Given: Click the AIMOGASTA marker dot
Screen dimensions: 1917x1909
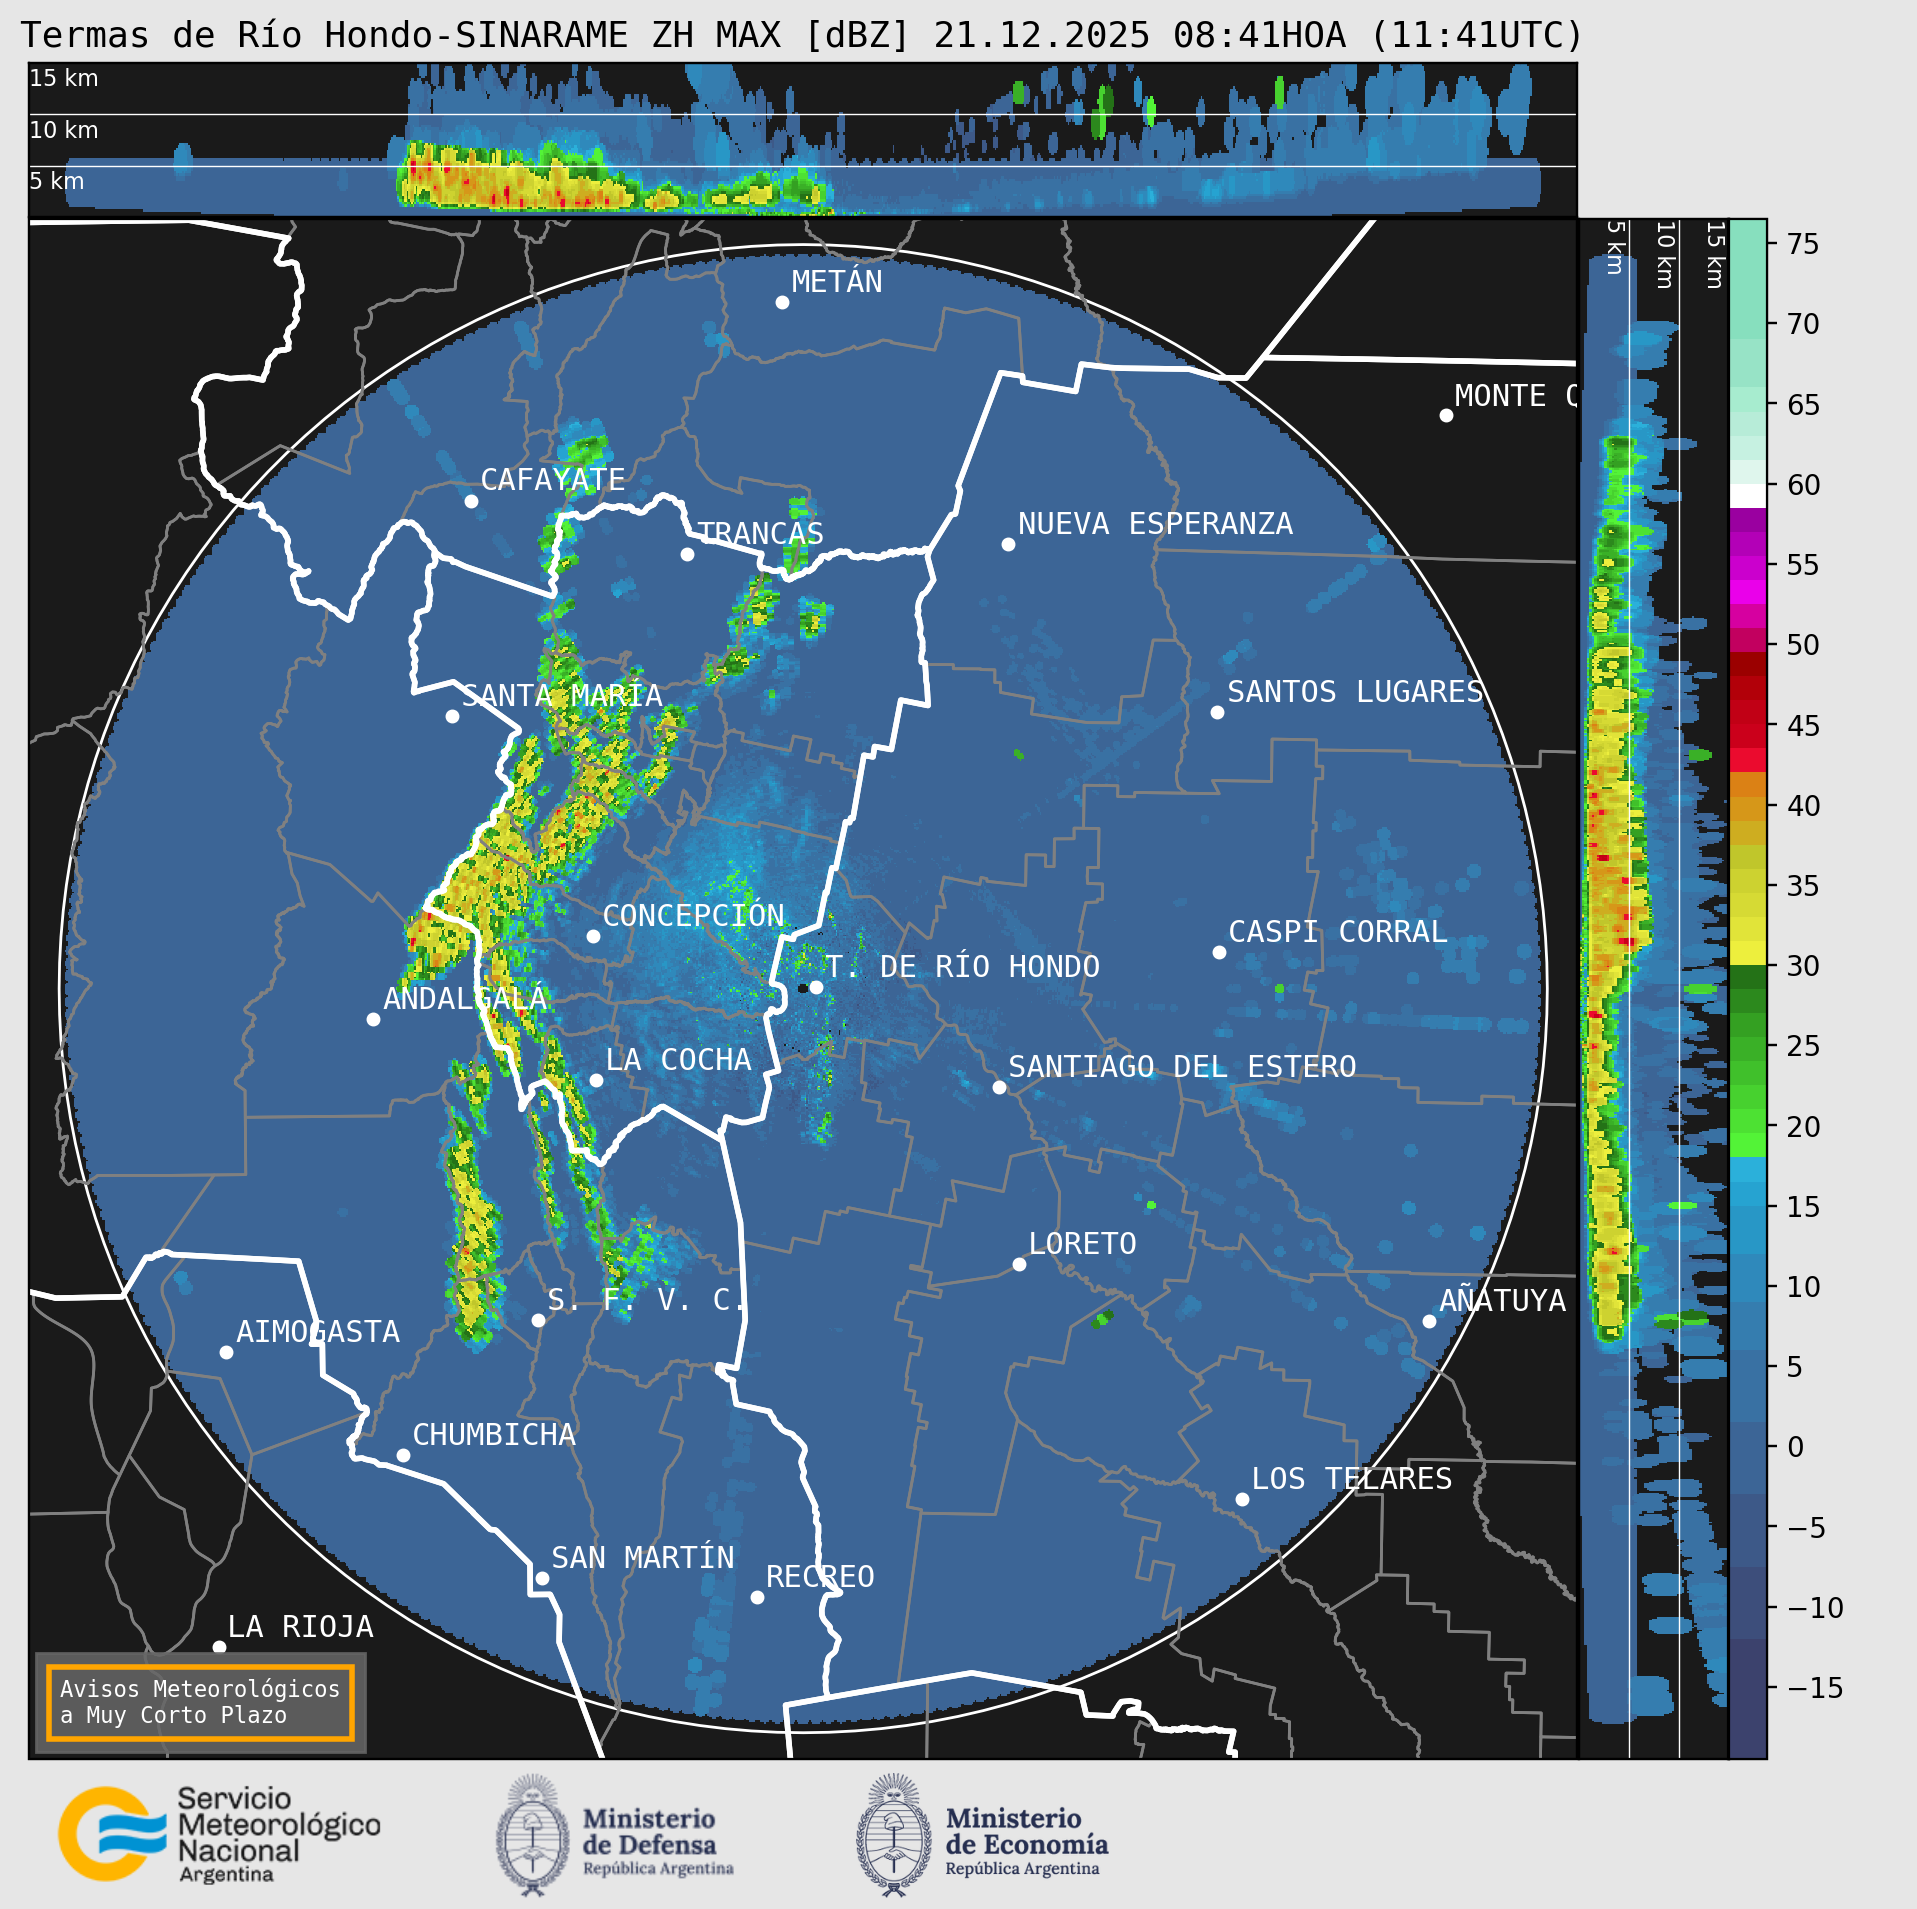Looking at the screenshot, I should tap(226, 1352).
